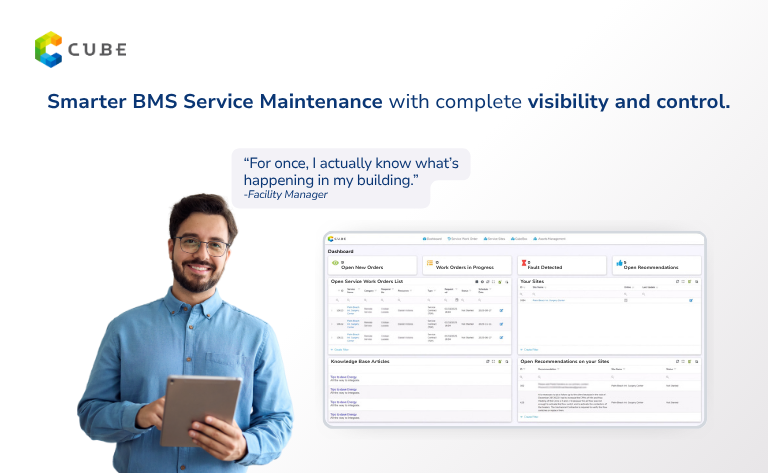Open the Dashboard nav item
768x473 pixels.
point(434,240)
